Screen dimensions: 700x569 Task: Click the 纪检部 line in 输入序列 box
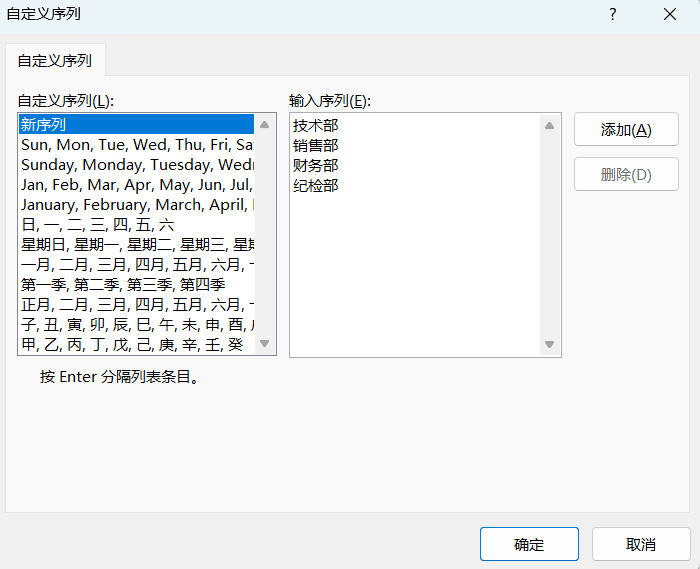[316, 185]
